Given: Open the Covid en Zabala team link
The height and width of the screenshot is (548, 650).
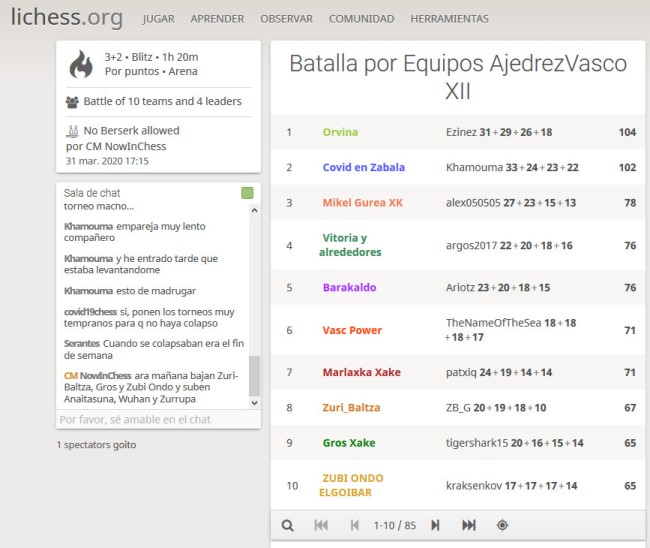Looking at the screenshot, I should (363, 168).
